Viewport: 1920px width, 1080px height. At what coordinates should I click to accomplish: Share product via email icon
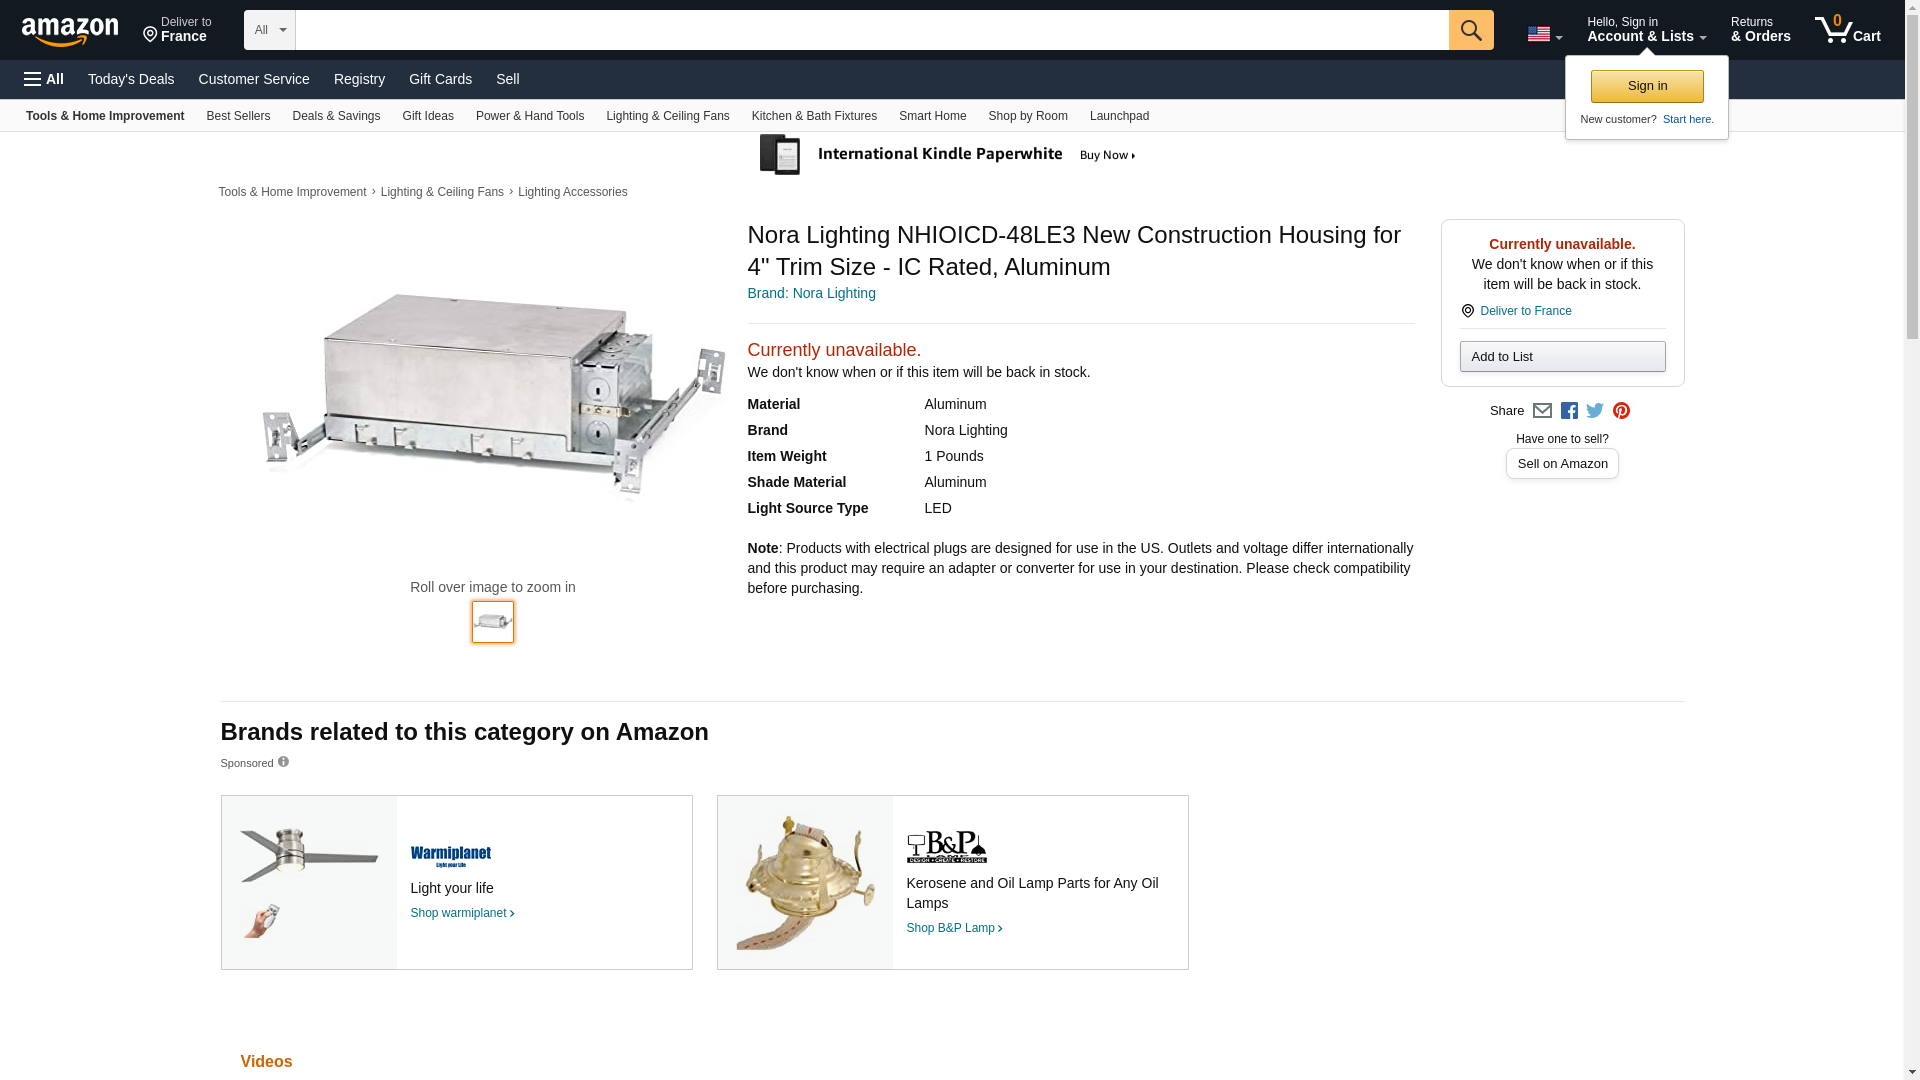[1542, 411]
